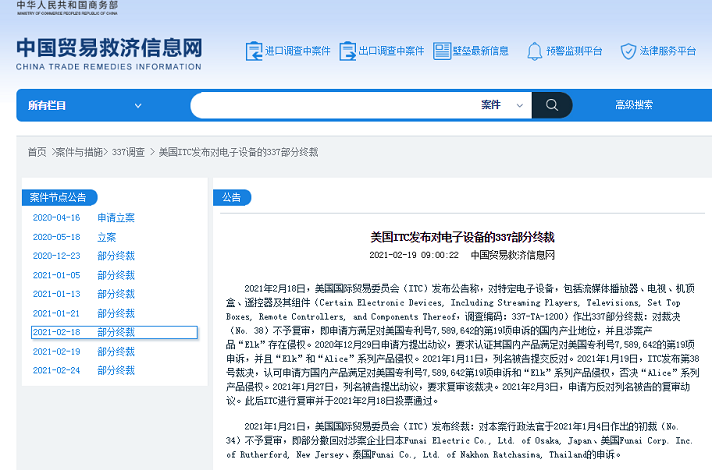Open the 2020-12-23 部分终裁 entry
712x470 pixels.
click(84, 256)
